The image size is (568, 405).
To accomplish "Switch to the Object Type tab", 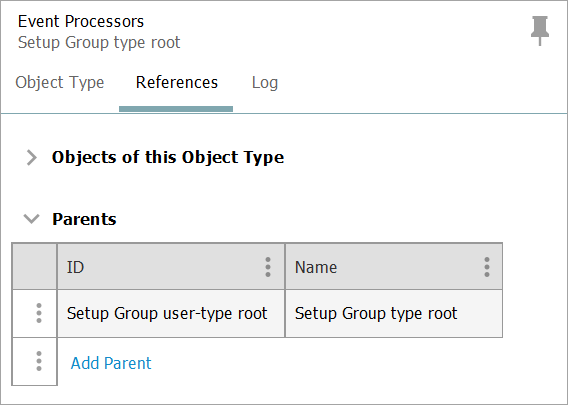I will coord(60,83).
